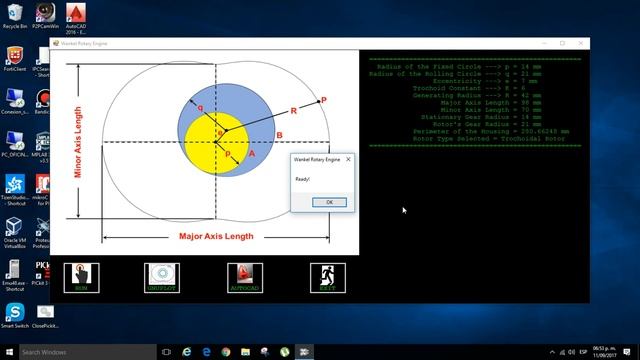Image resolution: width=640 pixels, height=360 pixels.
Task: Open the Action Center notifications icon
Action: coord(627,352)
